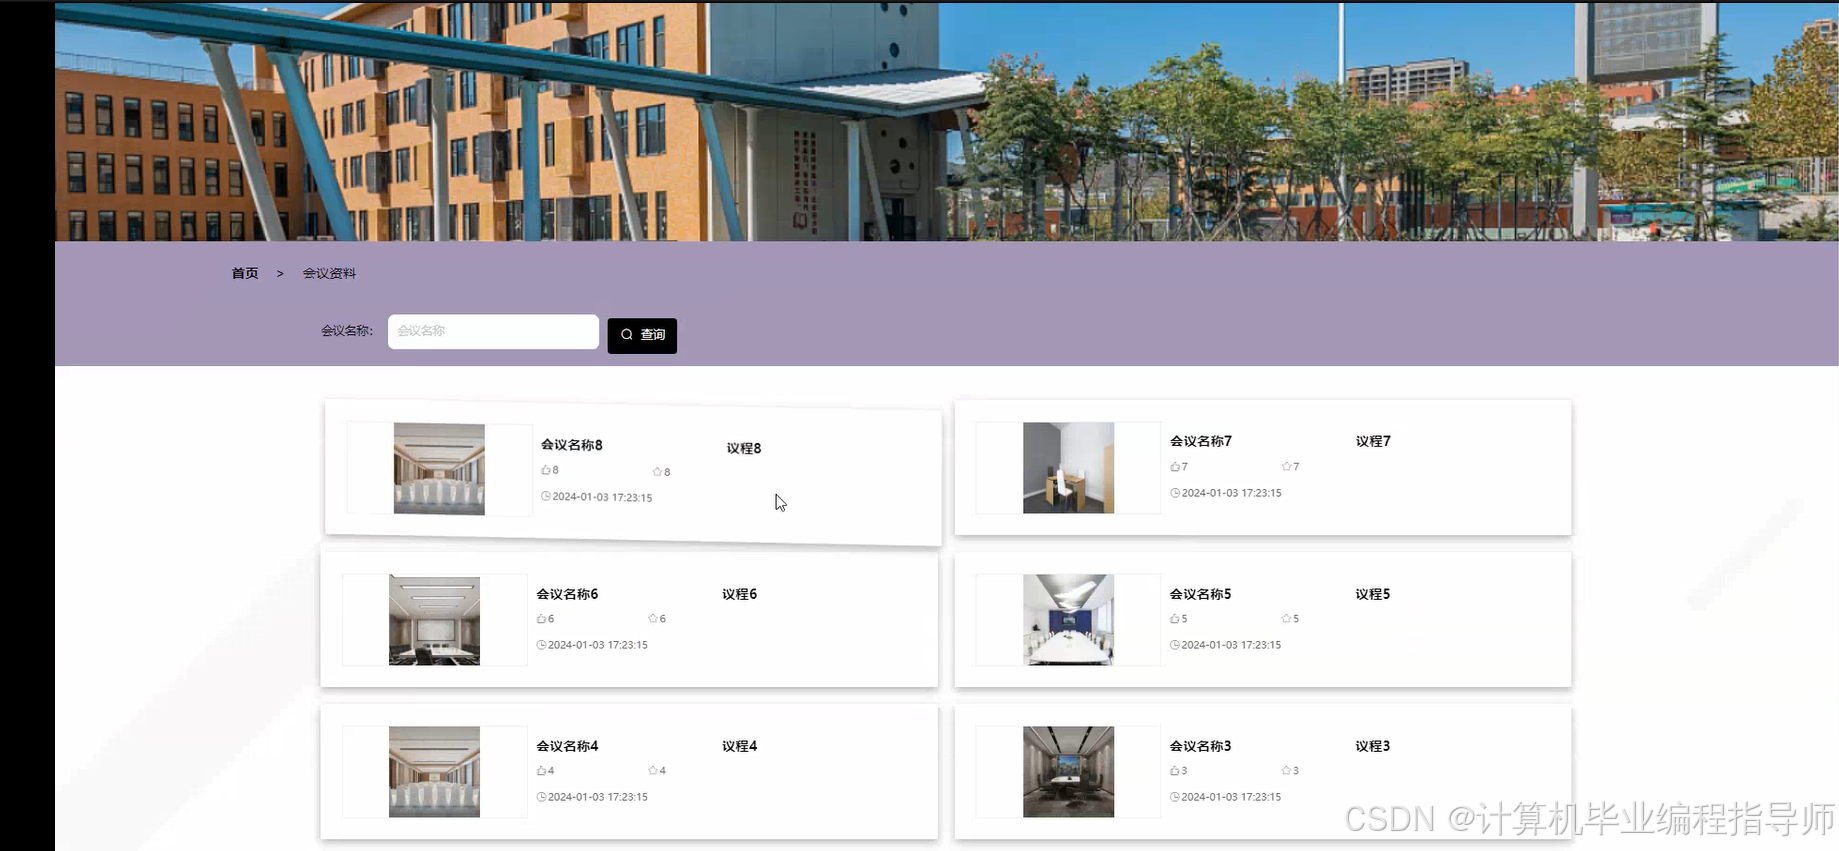Click the 议程8 label
The width and height of the screenshot is (1839, 851).
[744, 448]
